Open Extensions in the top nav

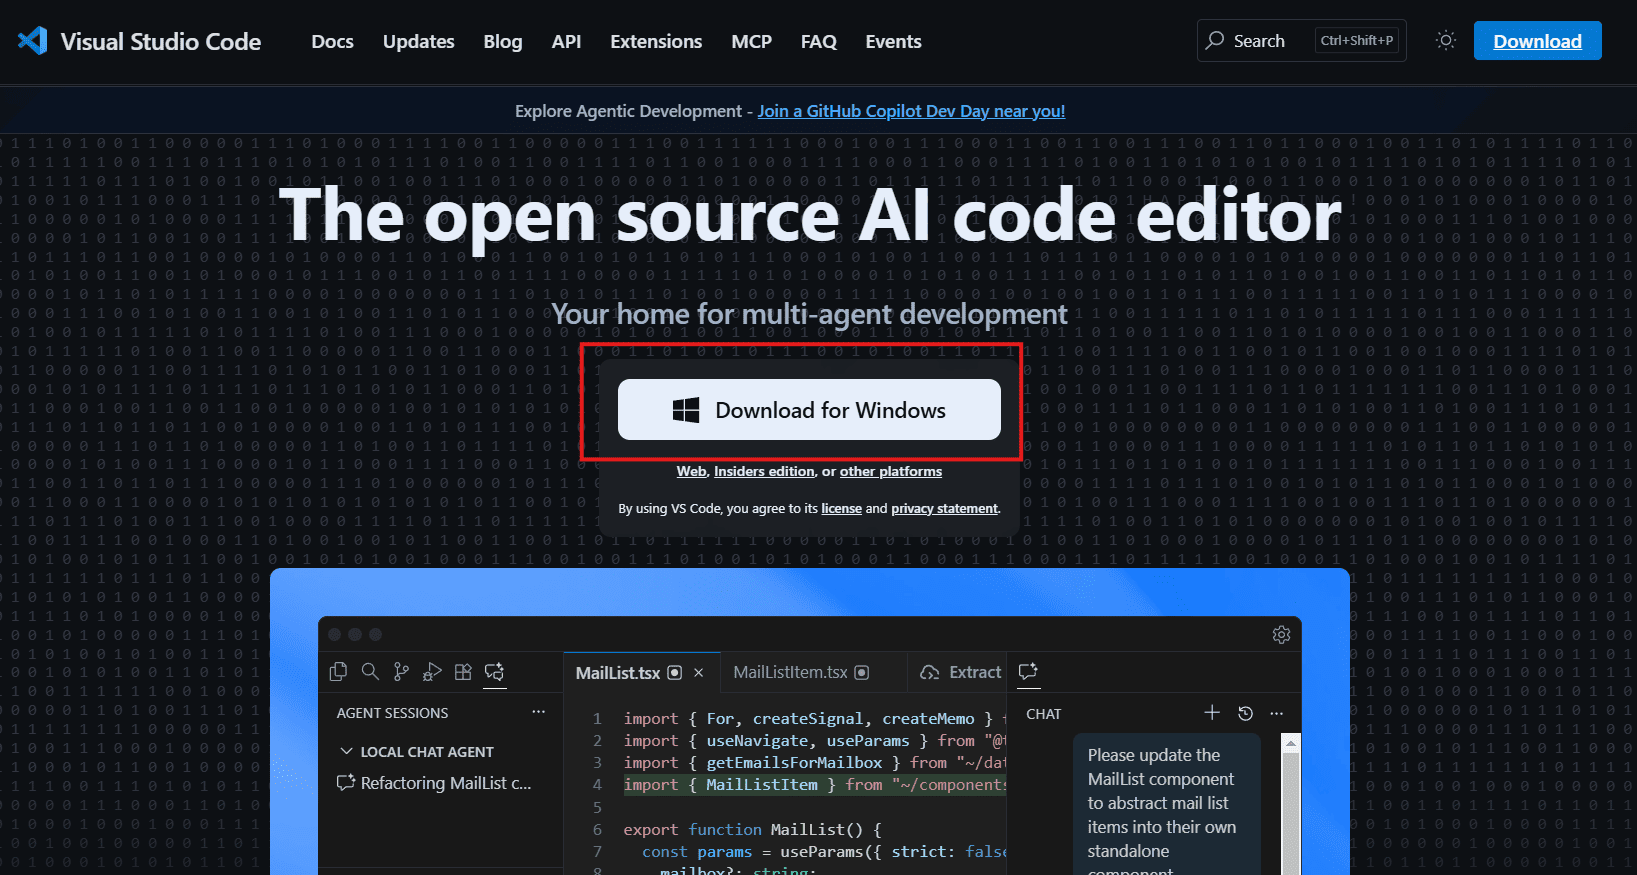click(x=656, y=42)
